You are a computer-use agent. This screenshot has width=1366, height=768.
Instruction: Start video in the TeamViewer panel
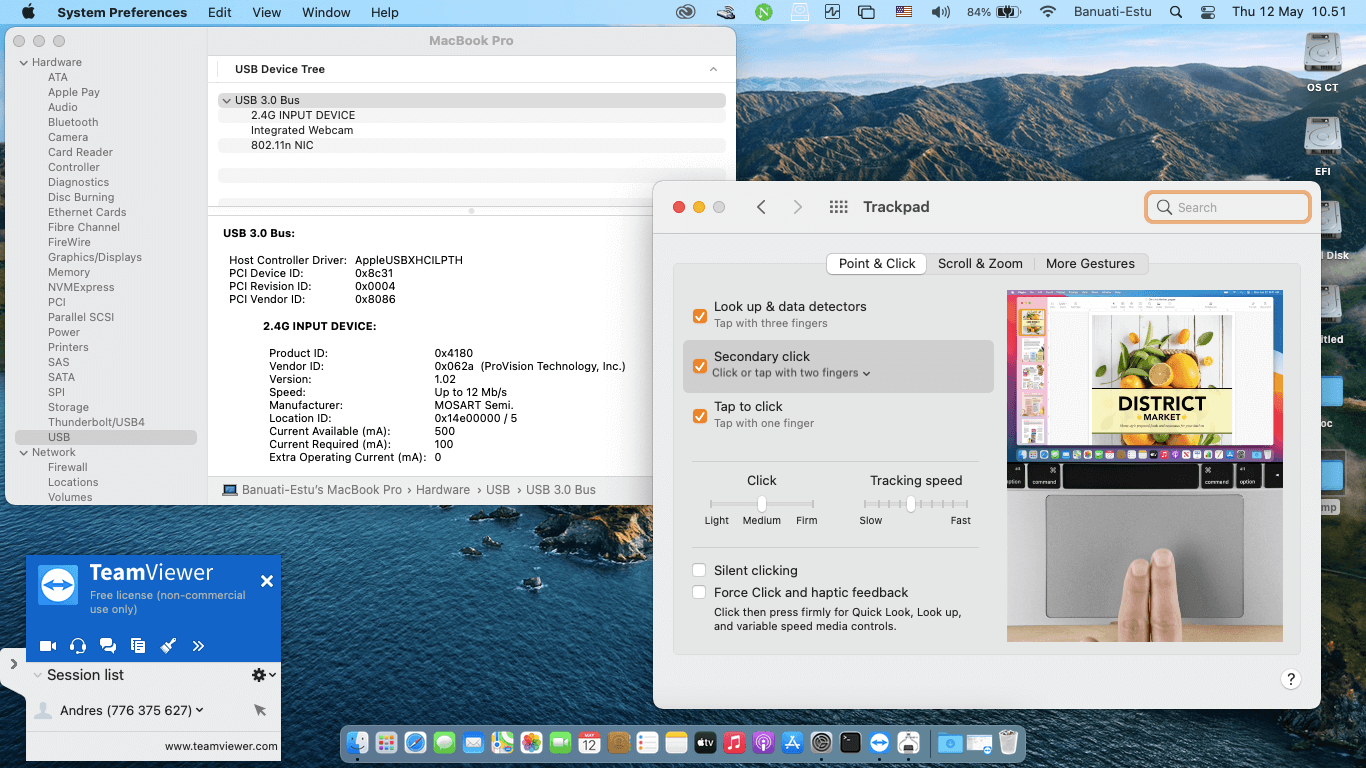(47, 646)
